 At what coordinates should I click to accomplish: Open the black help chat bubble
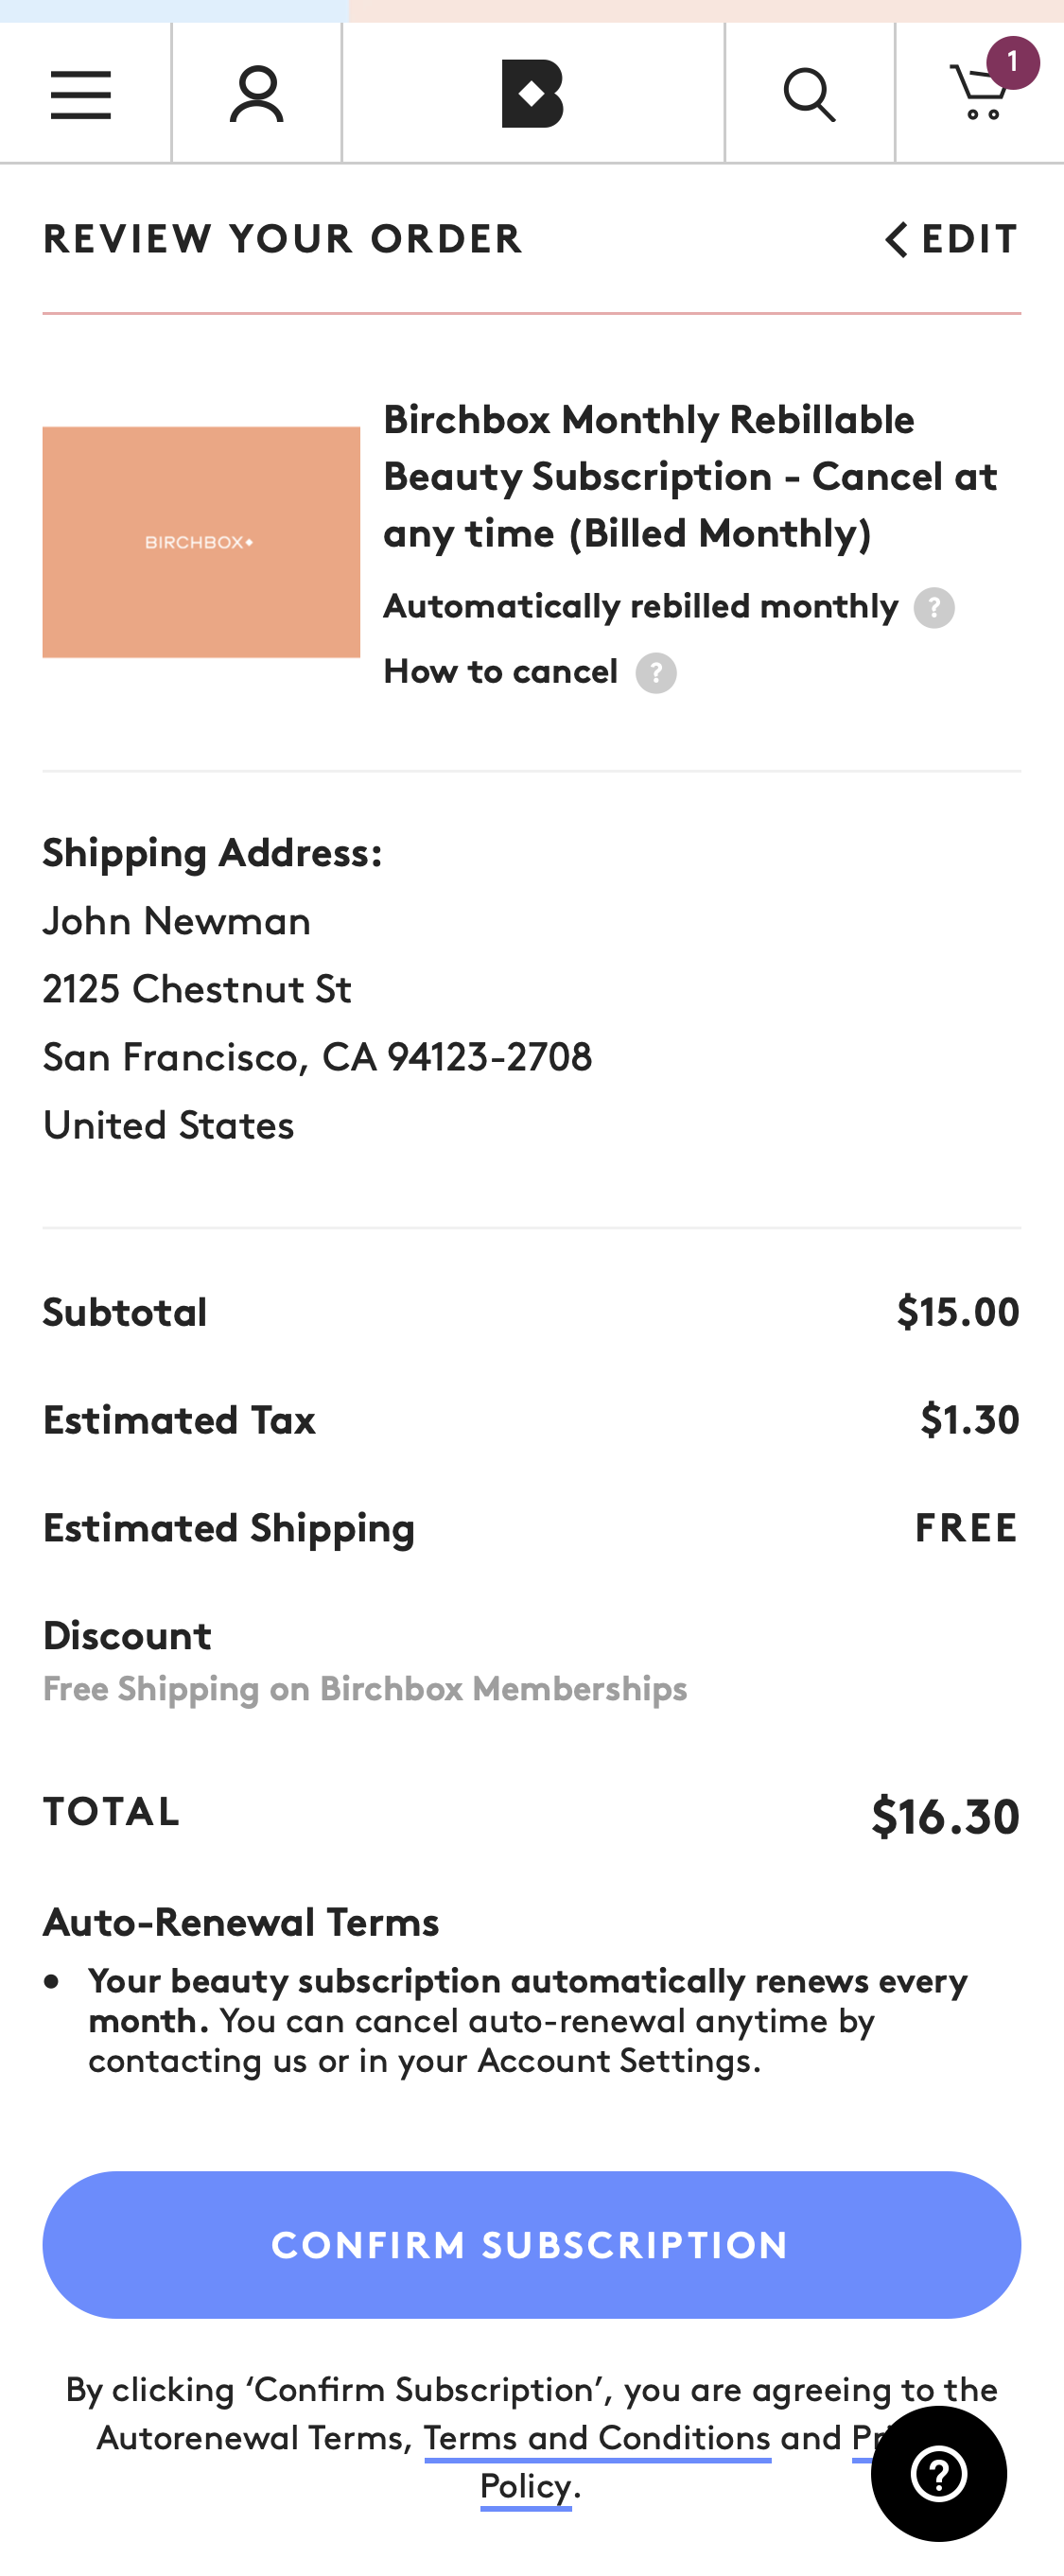point(938,2474)
